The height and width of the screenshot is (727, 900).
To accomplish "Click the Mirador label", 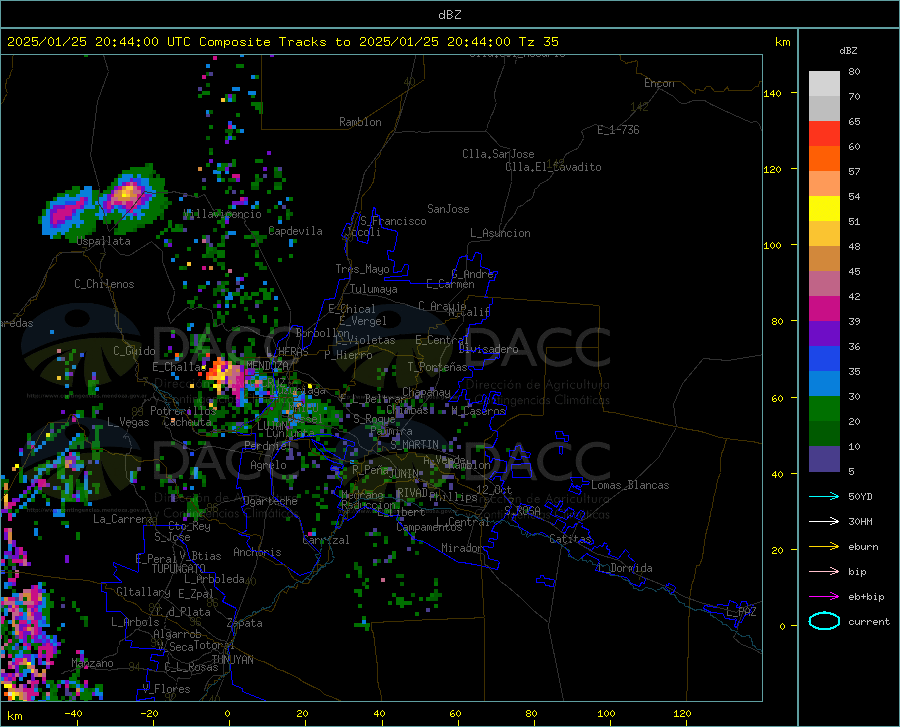I will [462, 548].
